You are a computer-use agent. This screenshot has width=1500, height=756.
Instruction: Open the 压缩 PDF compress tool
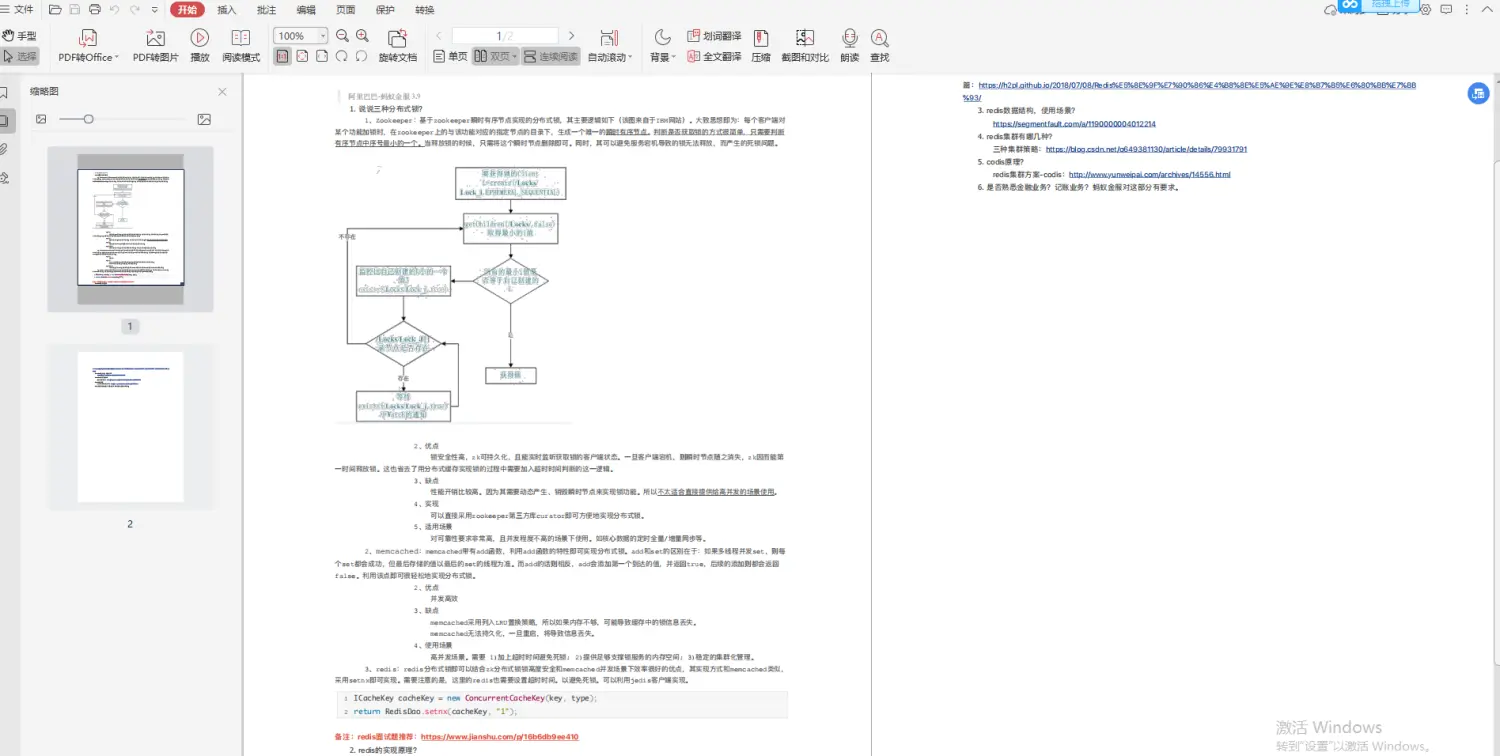pyautogui.click(x=760, y=45)
